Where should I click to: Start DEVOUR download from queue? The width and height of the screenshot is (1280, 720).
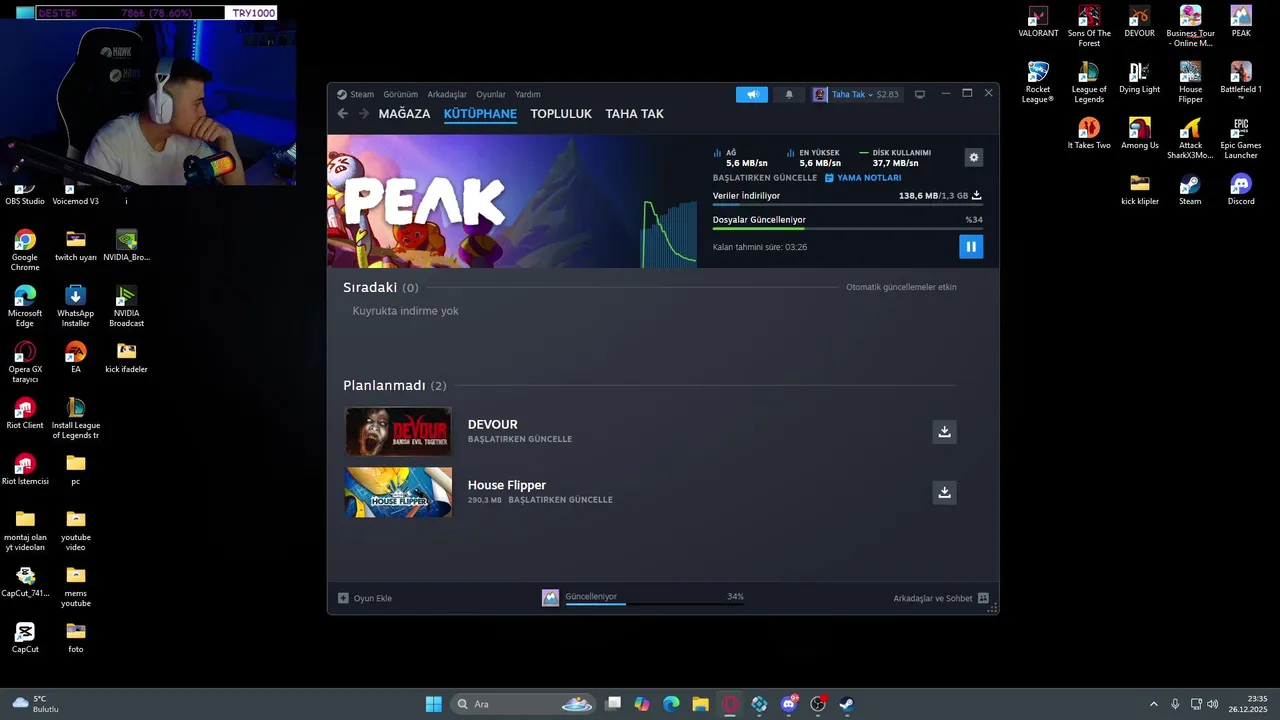(x=944, y=431)
